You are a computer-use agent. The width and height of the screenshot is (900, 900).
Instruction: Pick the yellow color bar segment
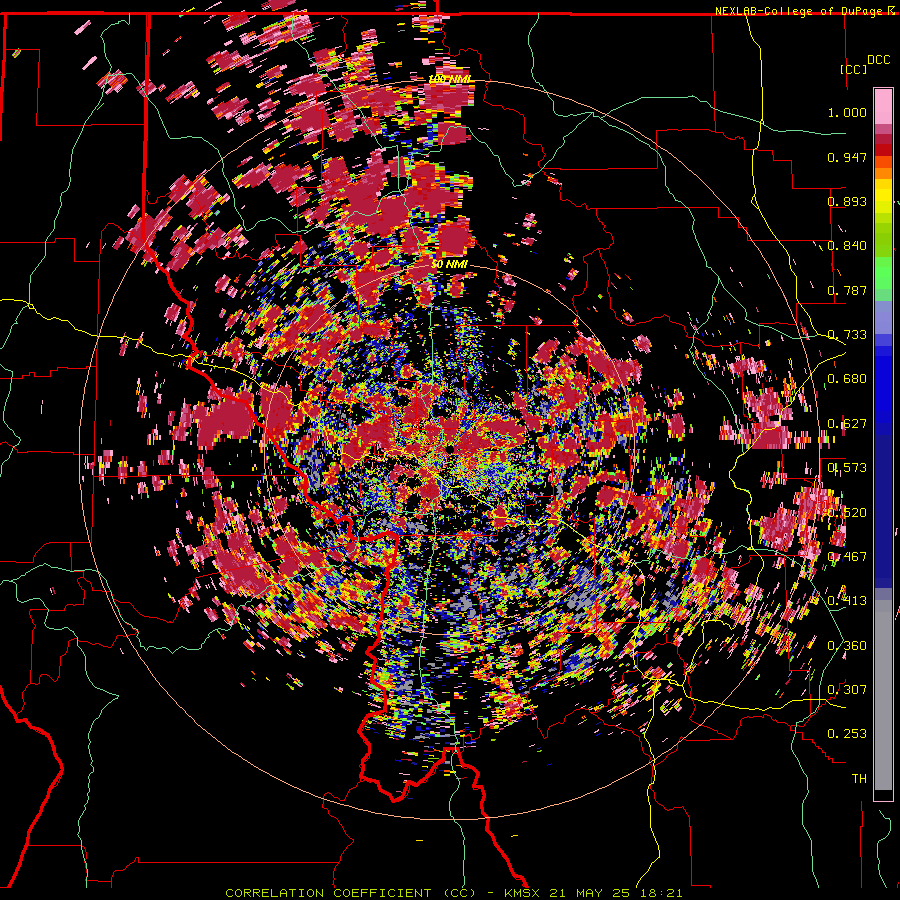[x=883, y=196]
